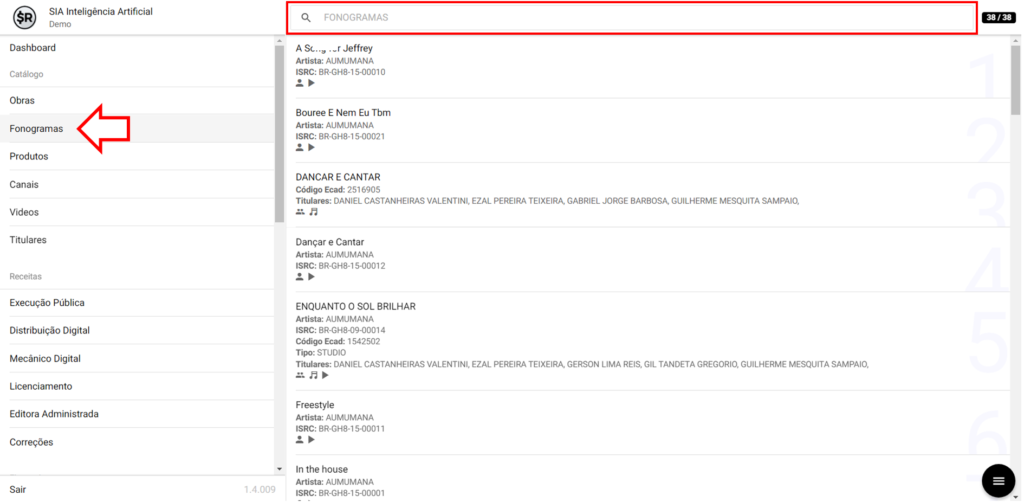The image size is (1024, 502).
Task: Open the round floating menu button at bottom right
Action: [x=996, y=481]
